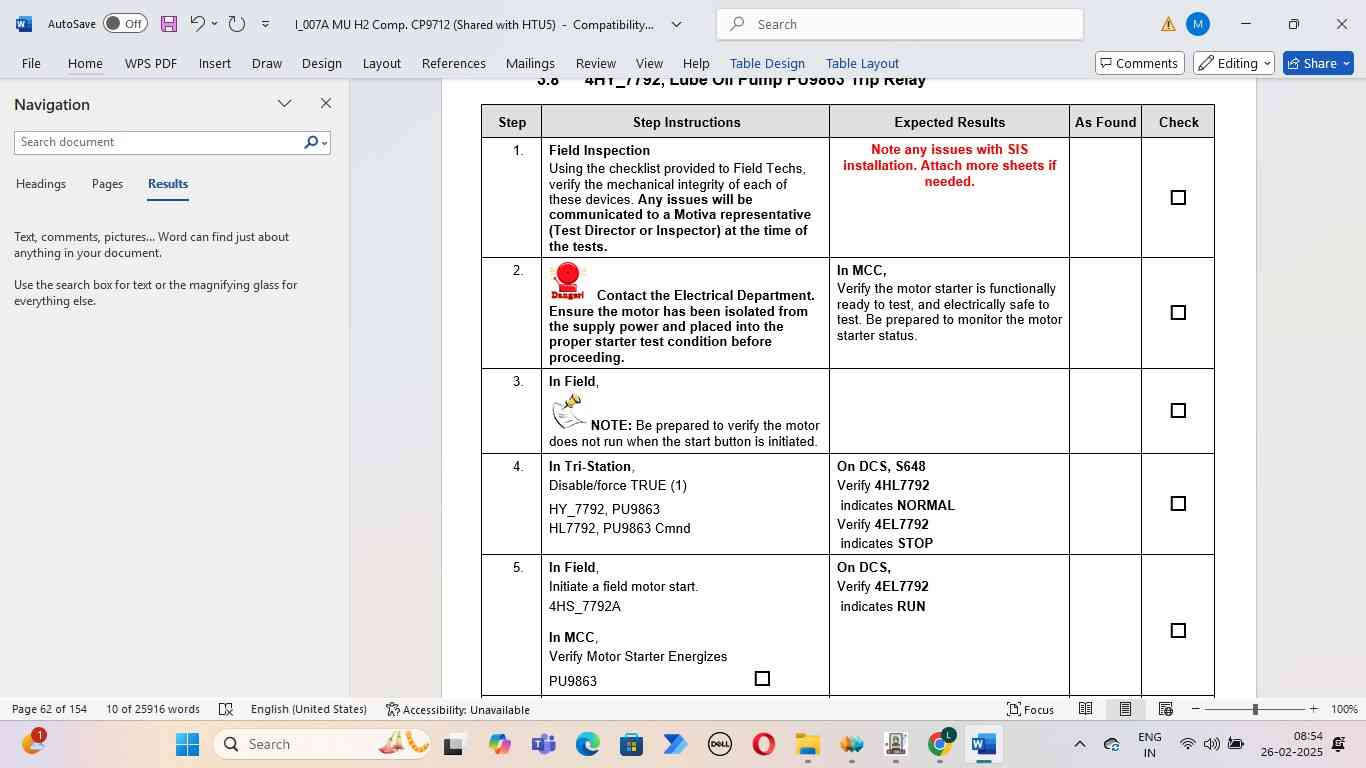Click the Share button
1366x768 pixels.
(1318, 63)
